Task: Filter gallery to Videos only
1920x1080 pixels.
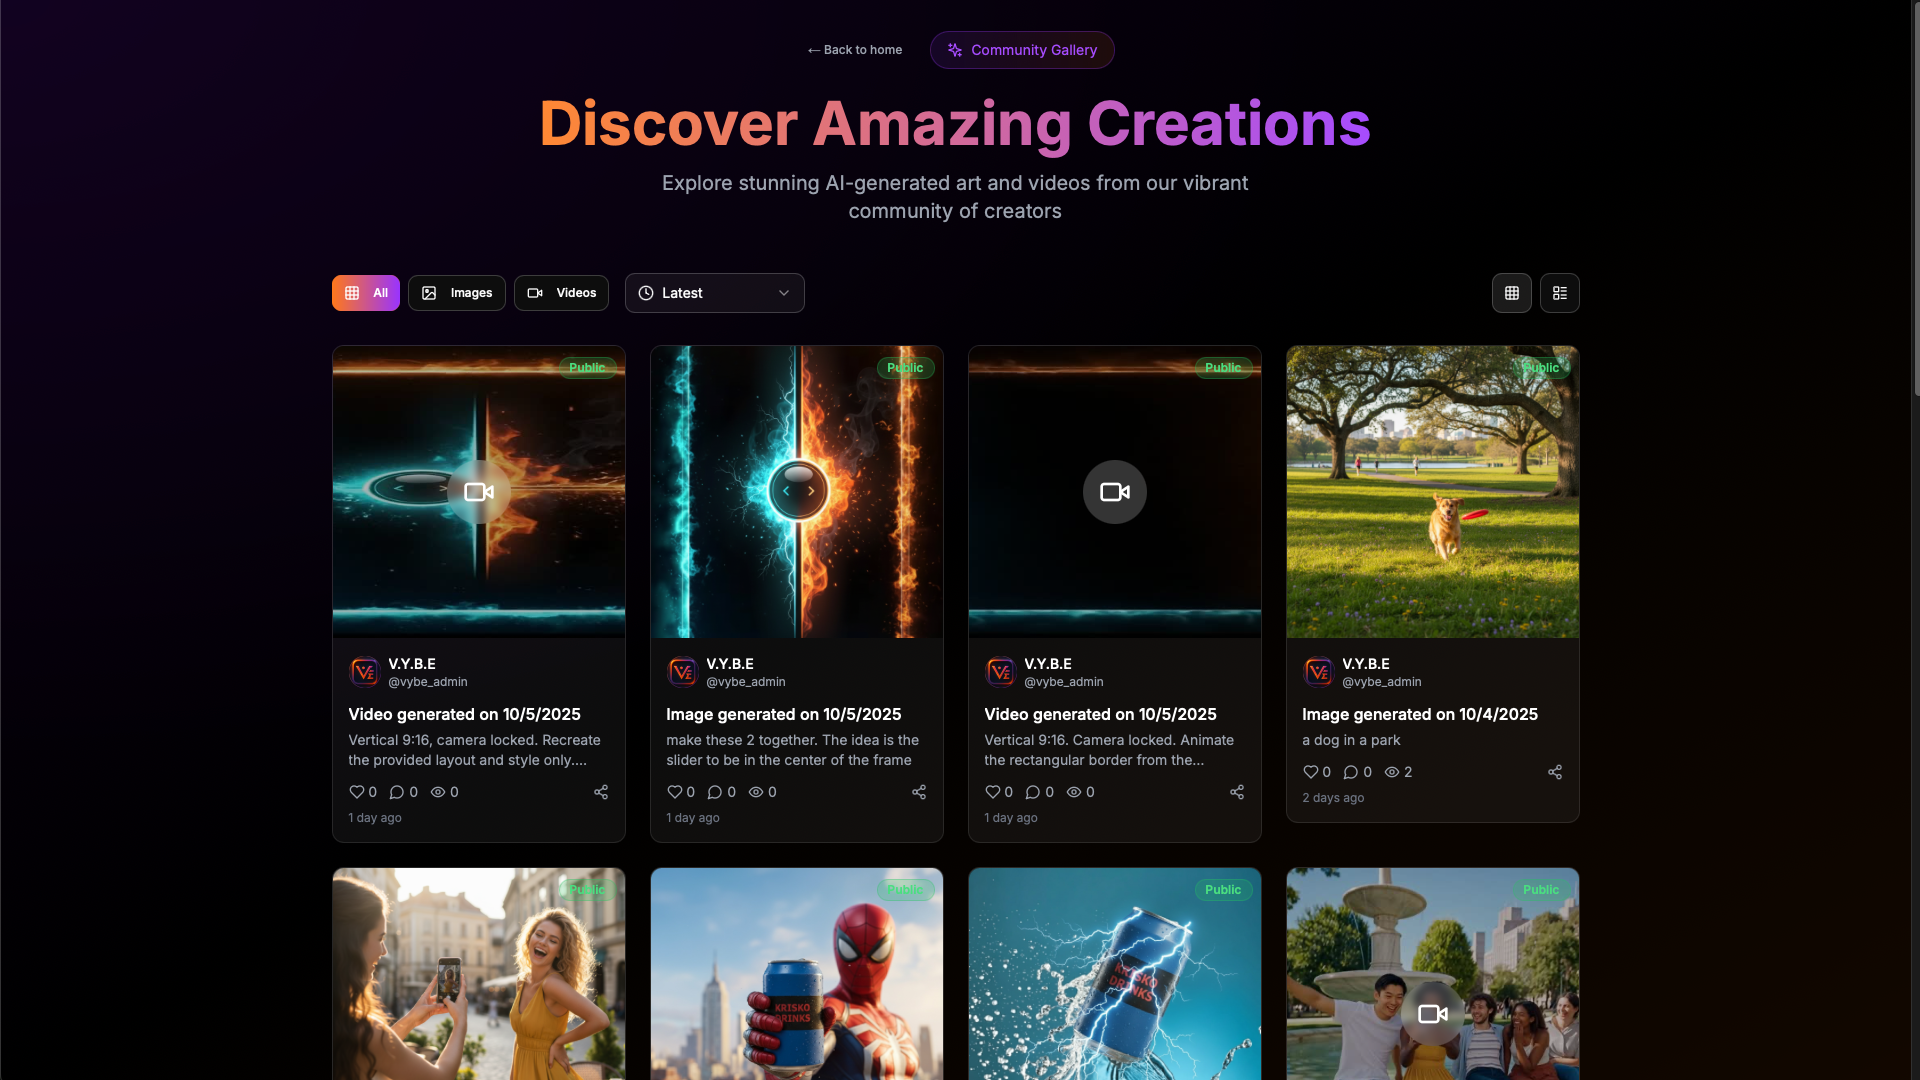Action: click(561, 293)
